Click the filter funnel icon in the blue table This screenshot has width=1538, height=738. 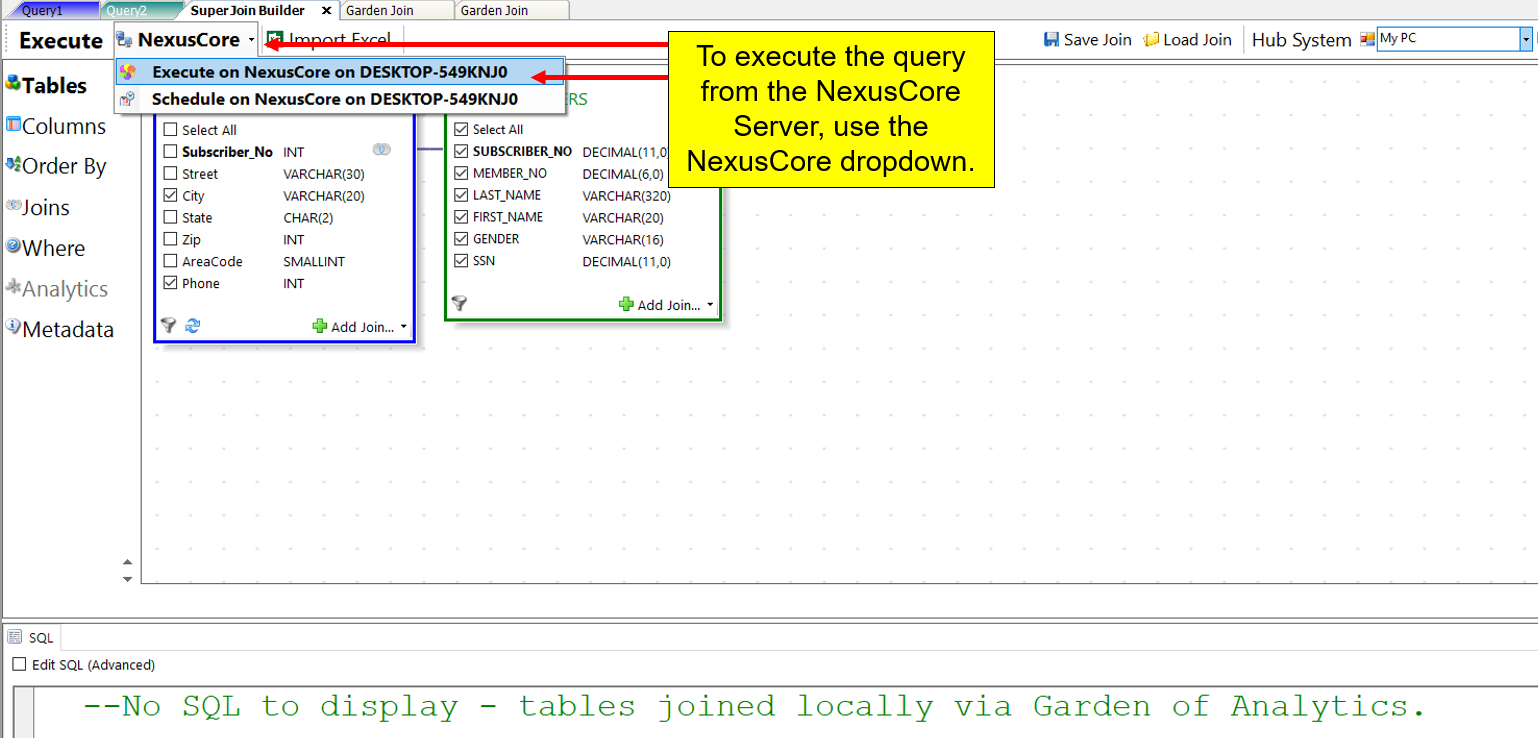point(168,326)
